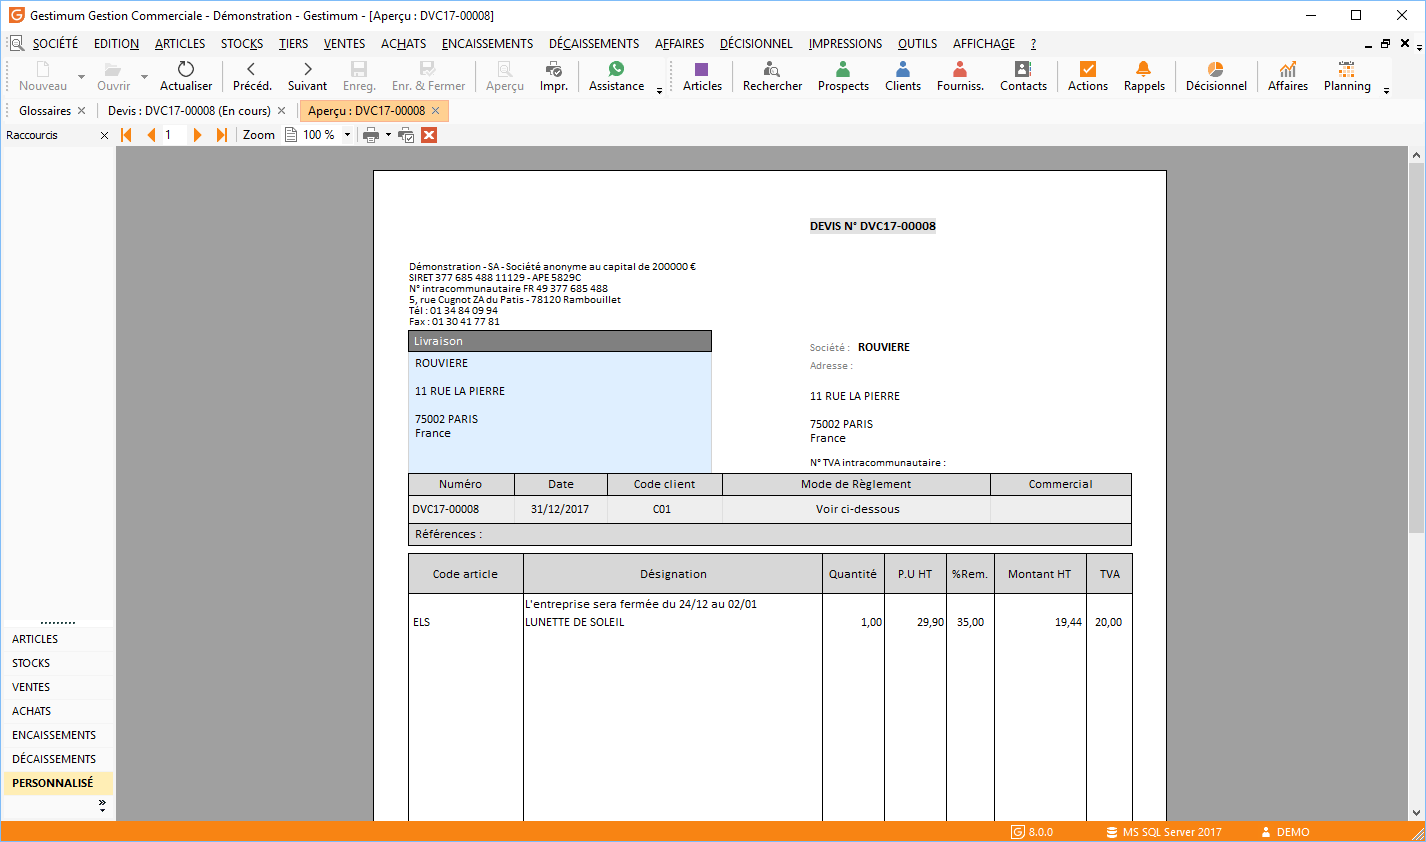Open the TIERS menu
The height and width of the screenshot is (842, 1426).
coord(293,43)
